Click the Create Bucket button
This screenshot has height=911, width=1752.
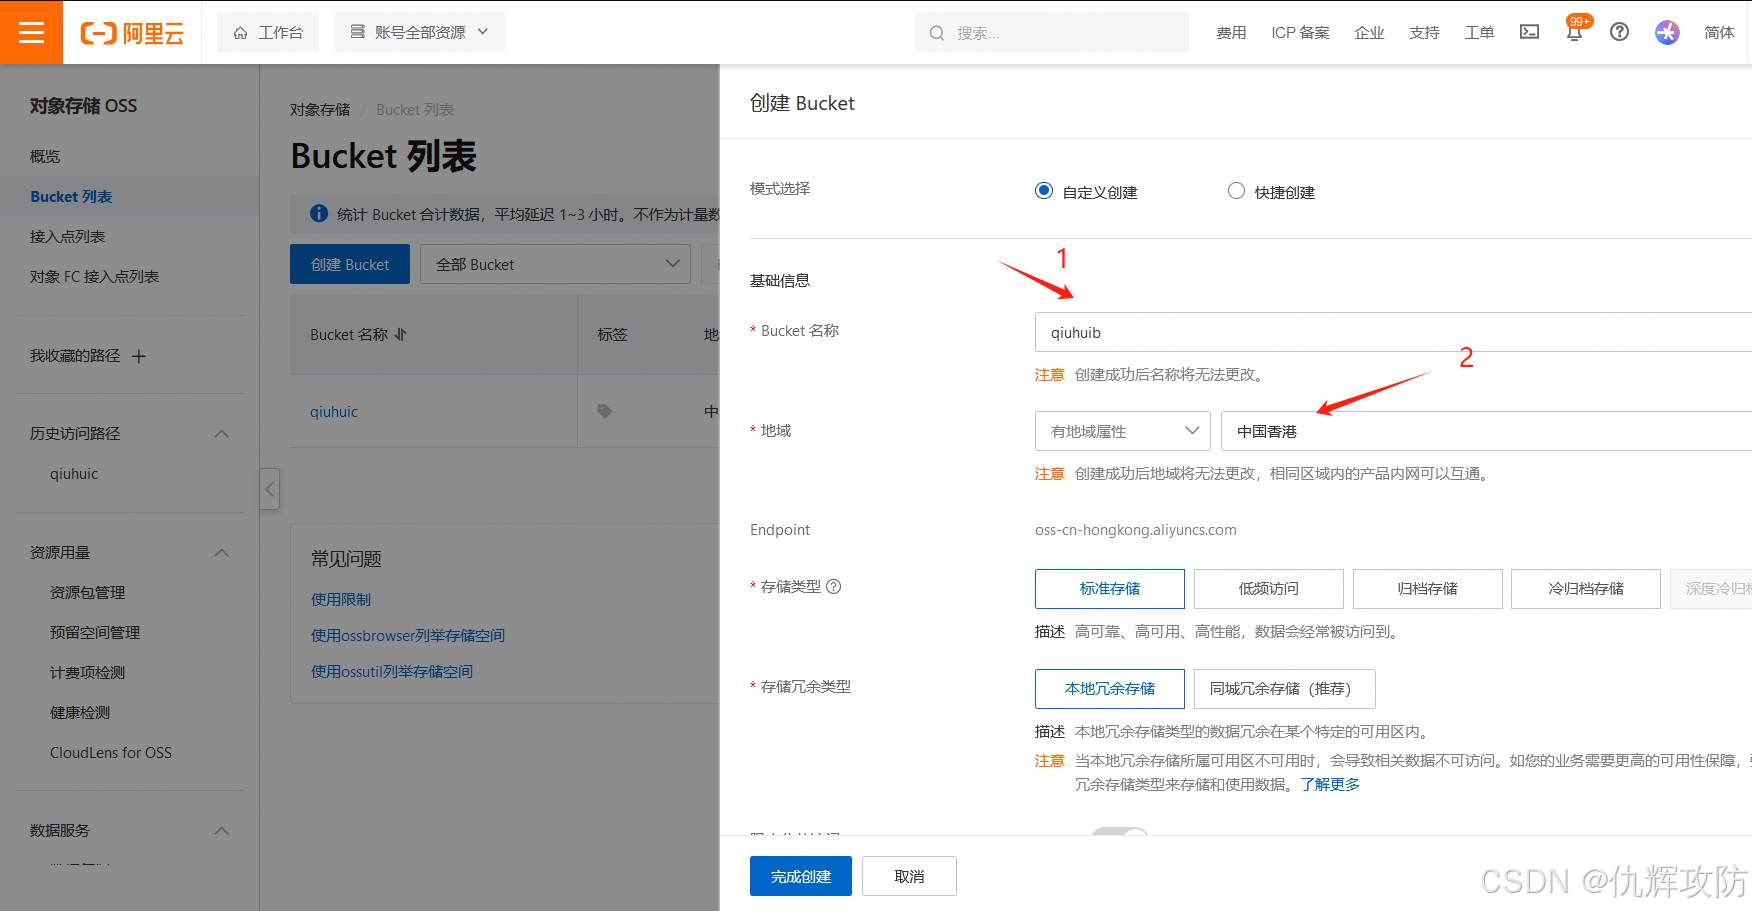(350, 264)
